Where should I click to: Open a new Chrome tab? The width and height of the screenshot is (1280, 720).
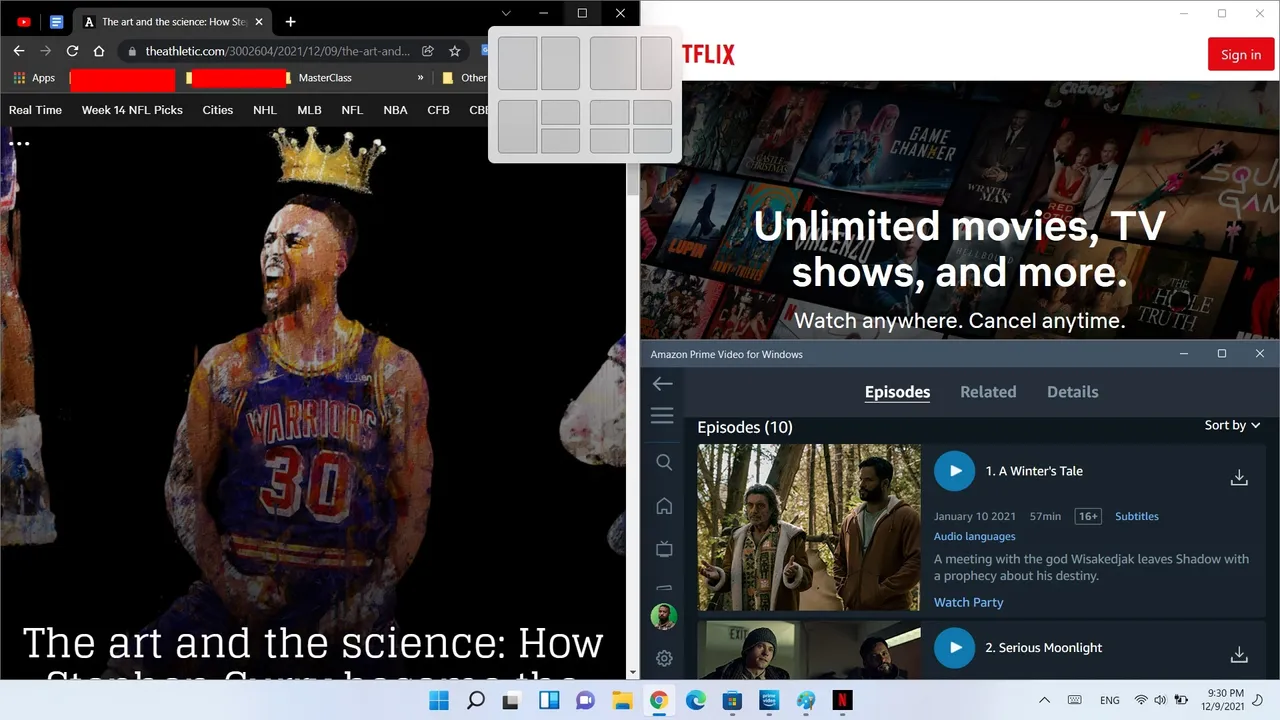point(291,21)
